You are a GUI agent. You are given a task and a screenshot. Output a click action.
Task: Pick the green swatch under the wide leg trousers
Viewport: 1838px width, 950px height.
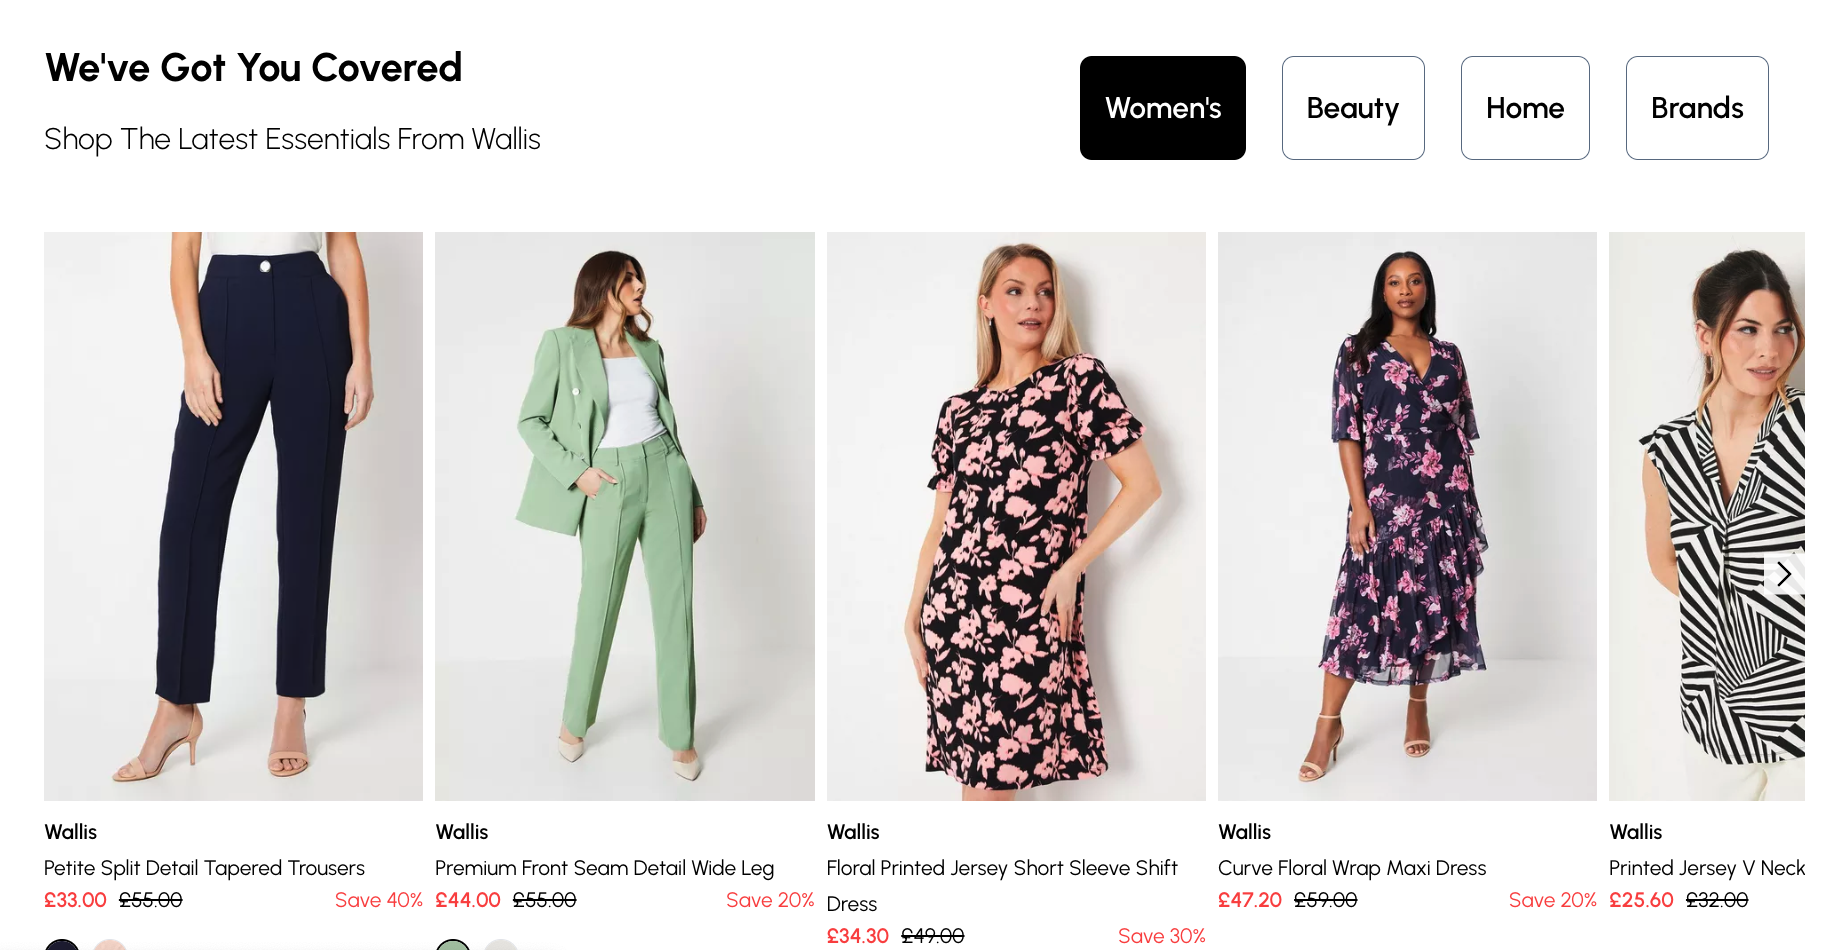tap(453, 945)
